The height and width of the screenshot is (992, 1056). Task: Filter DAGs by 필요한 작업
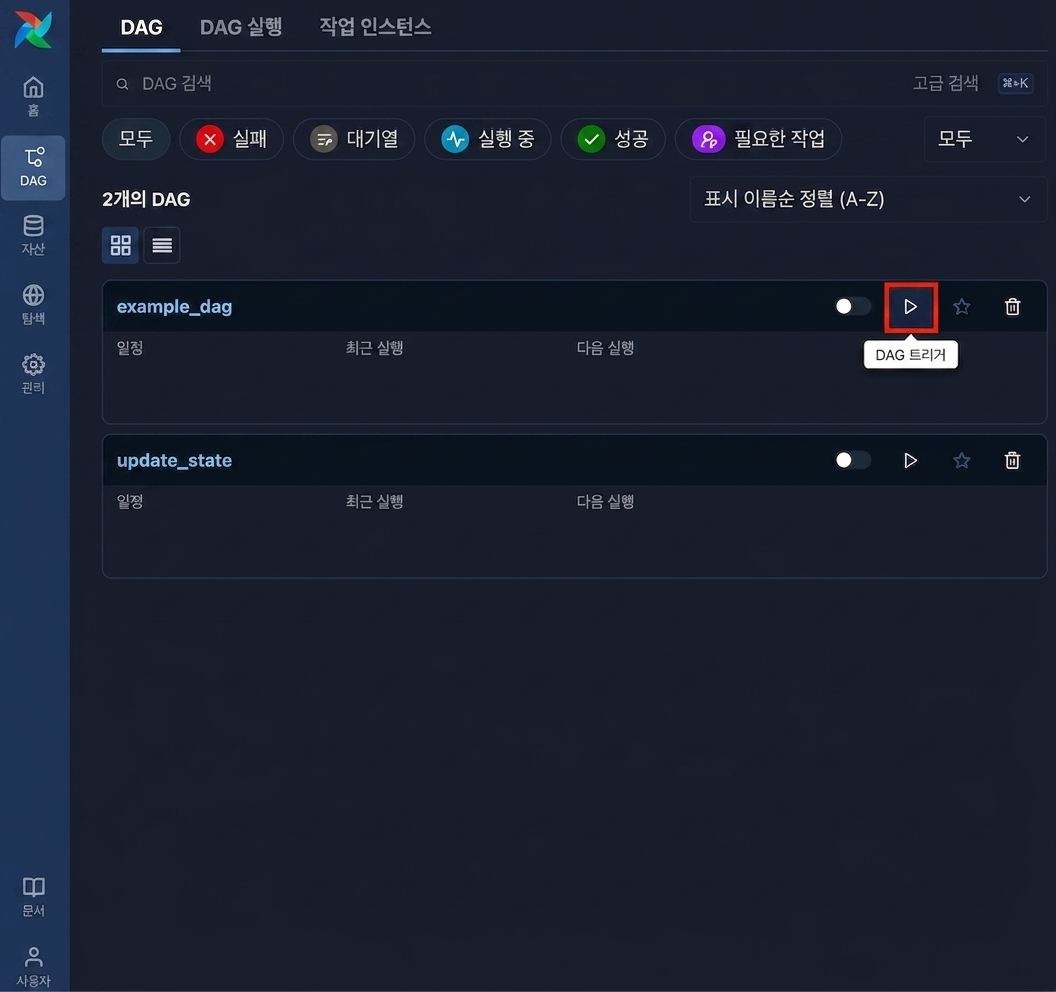tap(758, 139)
